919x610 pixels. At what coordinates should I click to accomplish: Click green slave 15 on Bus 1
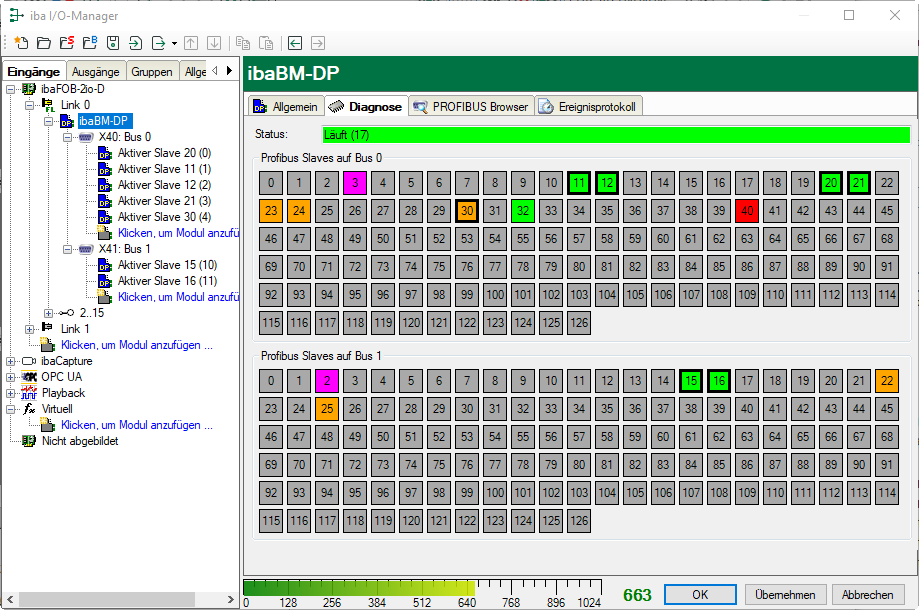coord(692,381)
